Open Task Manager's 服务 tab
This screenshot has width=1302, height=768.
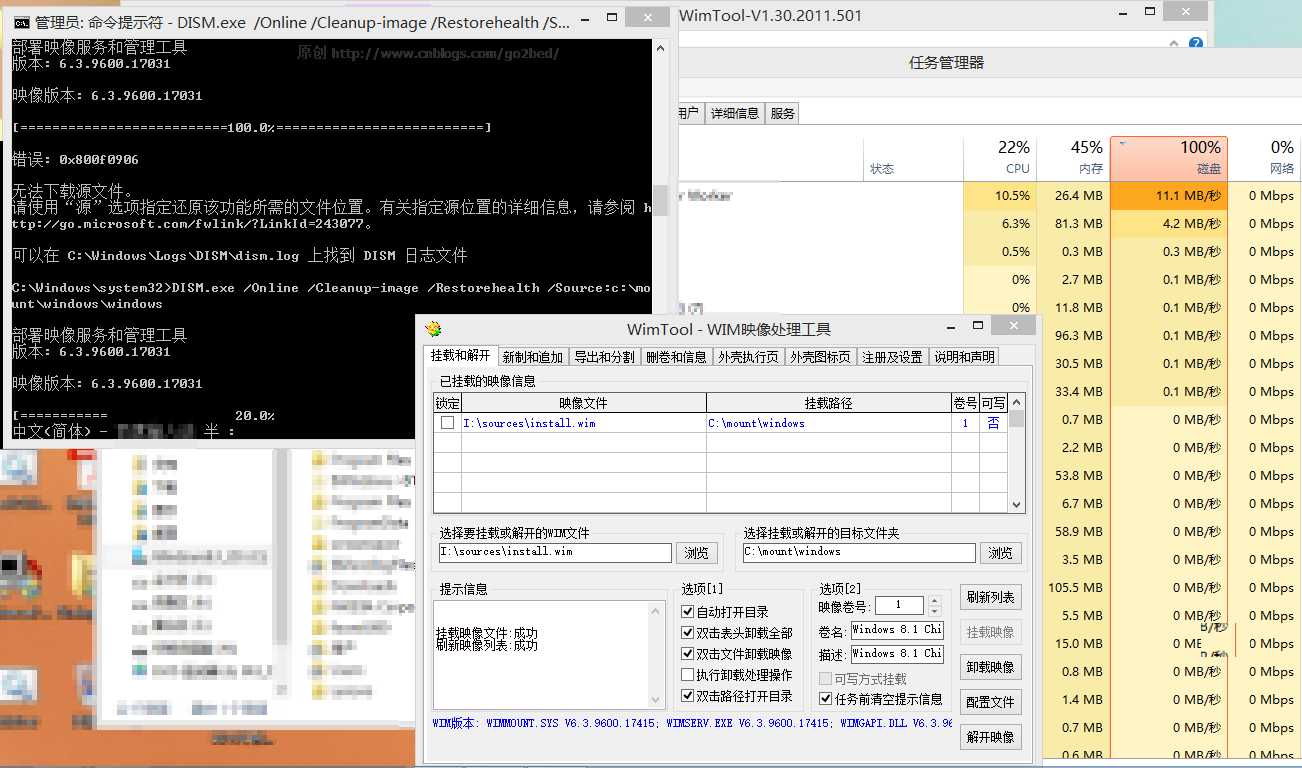coord(783,113)
